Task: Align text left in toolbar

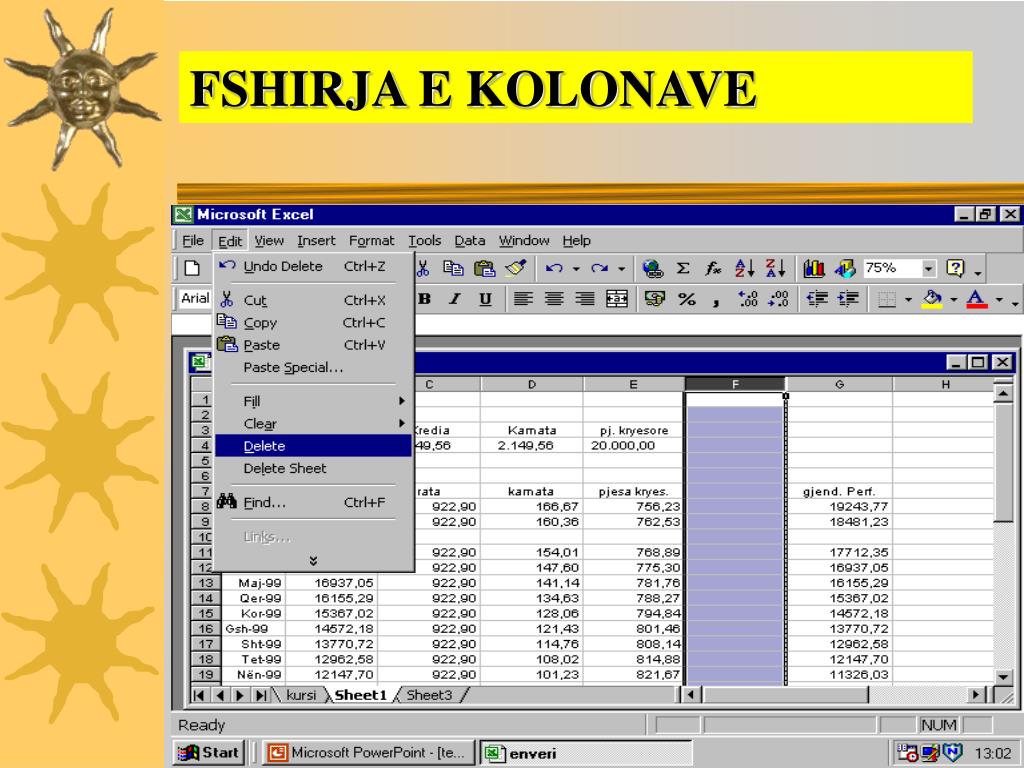Action: pyautogui.click(x=522, y=299)
